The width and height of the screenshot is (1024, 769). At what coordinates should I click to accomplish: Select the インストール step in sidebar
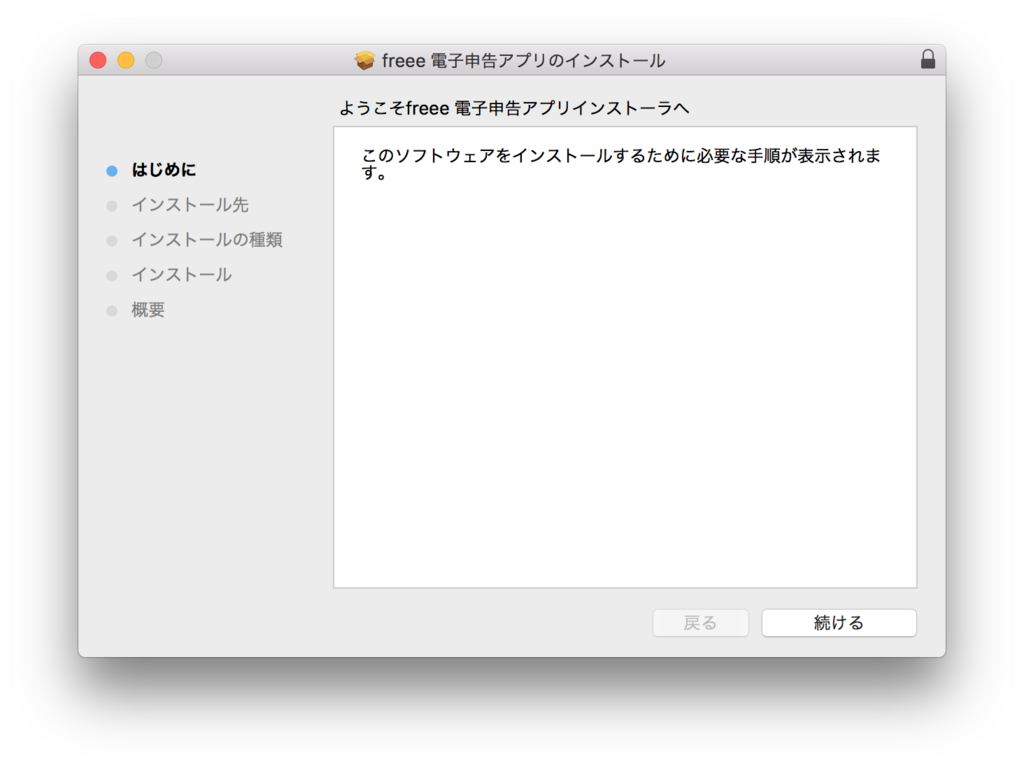click(182, 275)
